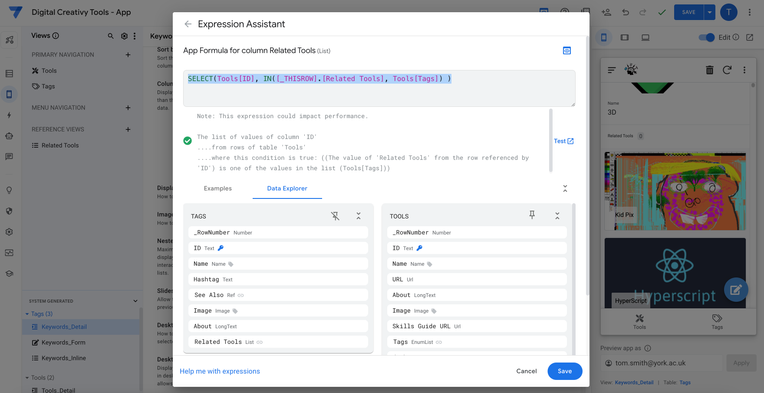764x393 pixels.
Task: Click the green checkmark status icon
Action: pyautogui.click(x=661, y=12)
